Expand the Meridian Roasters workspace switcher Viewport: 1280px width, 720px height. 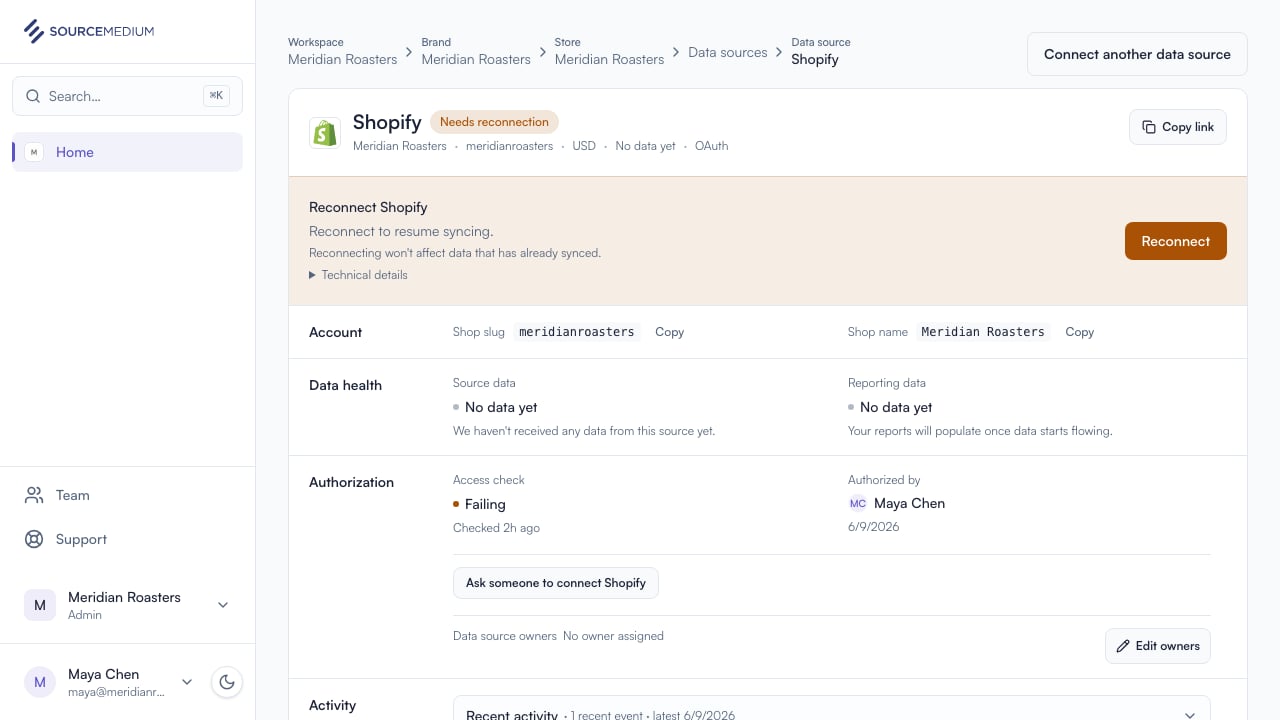(x=127, y=605)
